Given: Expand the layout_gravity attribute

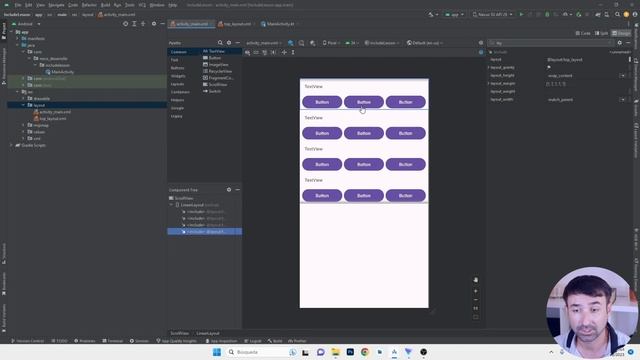Looking at the screenshot, I should pyautogui.click(x=489, y=67).
